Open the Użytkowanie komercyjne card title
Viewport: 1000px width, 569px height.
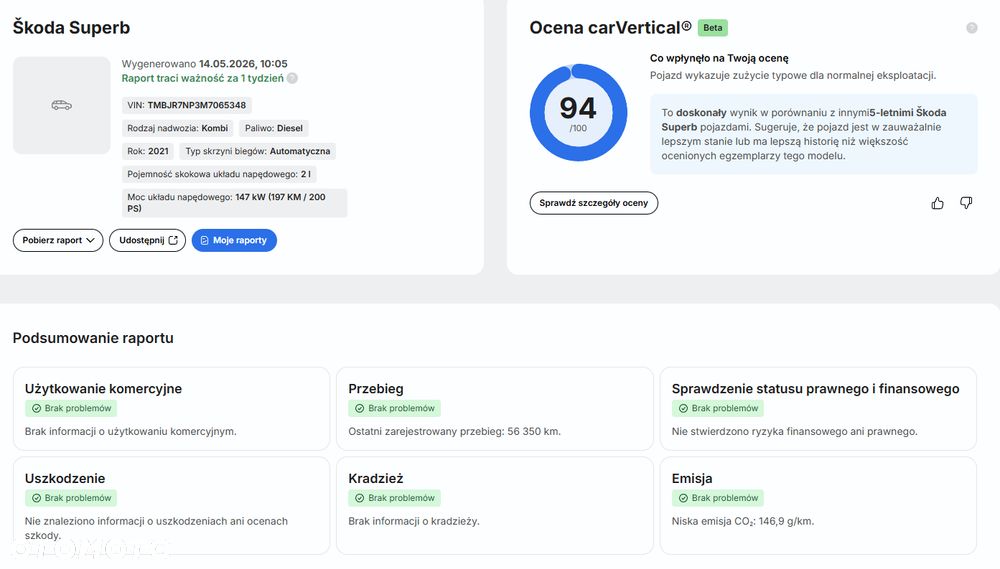[103, 388]
